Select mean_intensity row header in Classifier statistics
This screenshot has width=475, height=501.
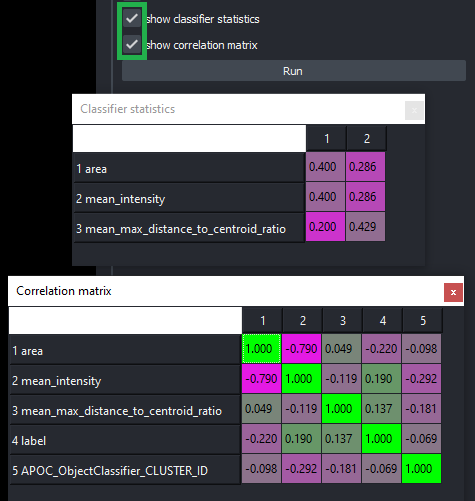189,198
